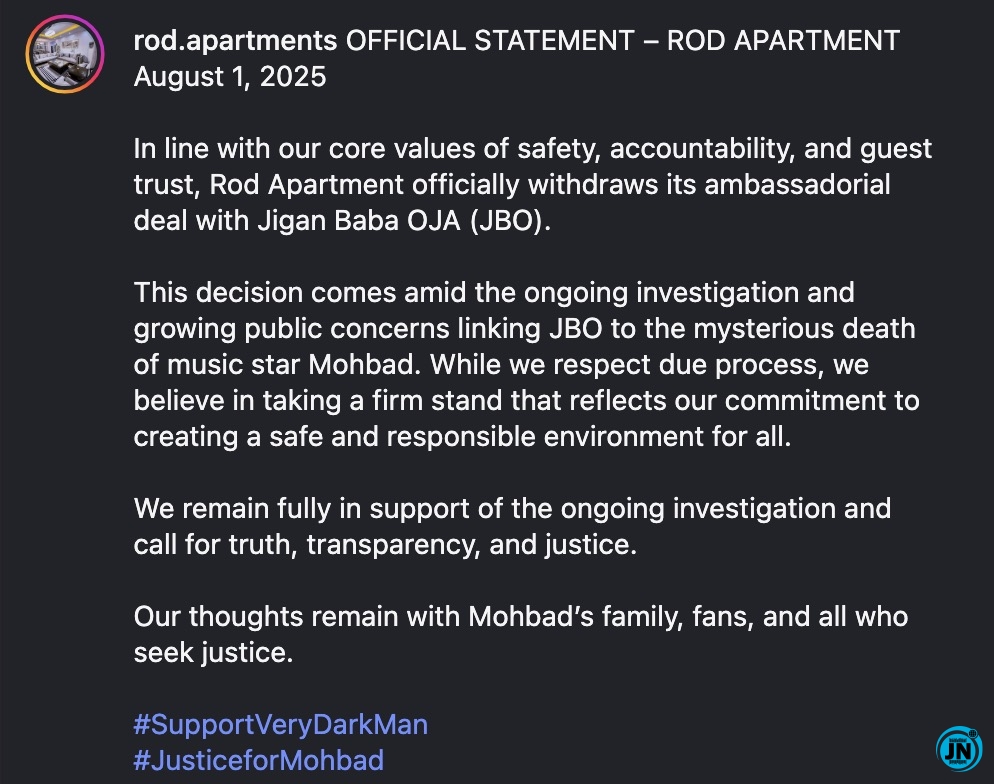Select the paragraph starting 'This decision comes'
This screenshot has height=784, width=994.
(526, 364)
